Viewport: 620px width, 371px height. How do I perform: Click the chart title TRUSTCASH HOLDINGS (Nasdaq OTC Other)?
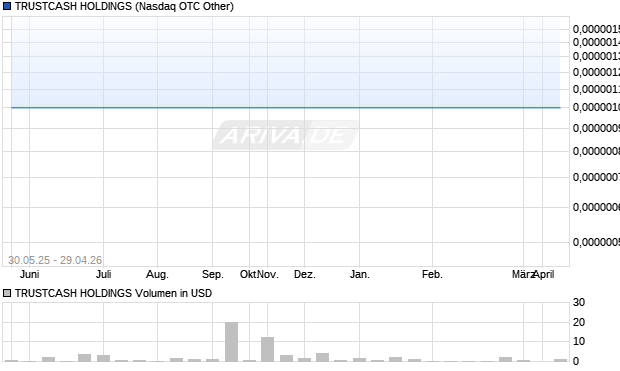click(x=124, y=6)
